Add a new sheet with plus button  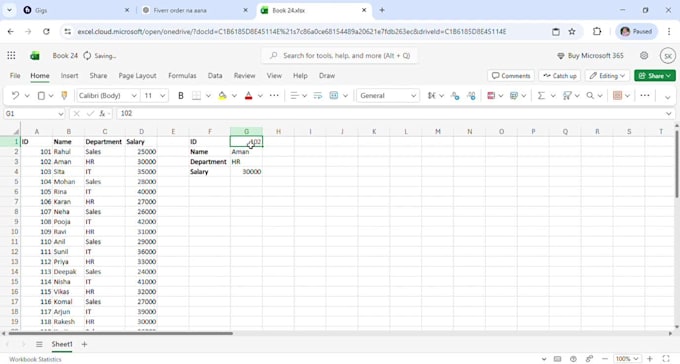click(x=85, y=344)
